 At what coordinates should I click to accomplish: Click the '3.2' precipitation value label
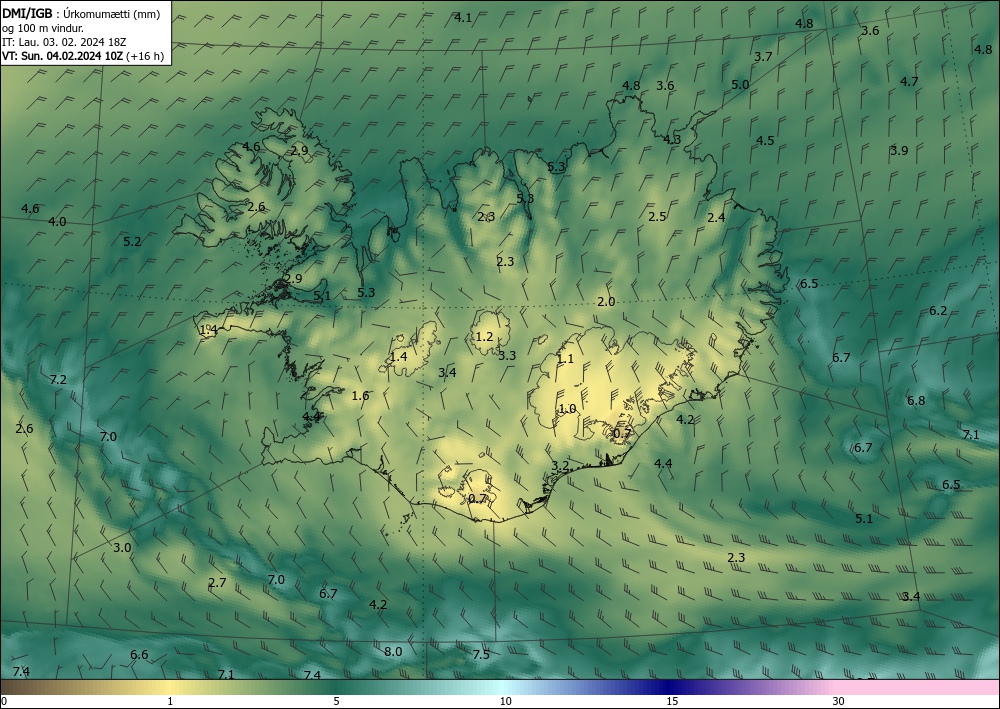pos(560,466)
